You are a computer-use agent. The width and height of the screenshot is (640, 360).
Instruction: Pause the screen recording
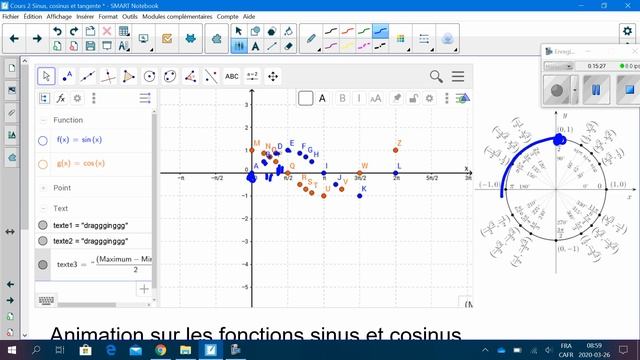[x=596, y=90]
